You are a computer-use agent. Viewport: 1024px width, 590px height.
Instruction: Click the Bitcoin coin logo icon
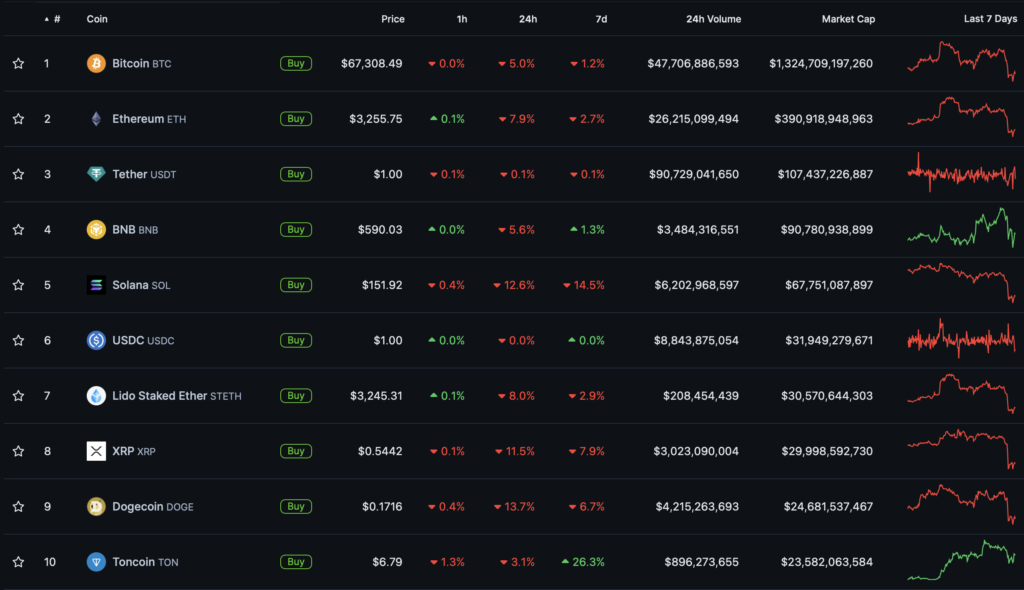pos(96,64)
